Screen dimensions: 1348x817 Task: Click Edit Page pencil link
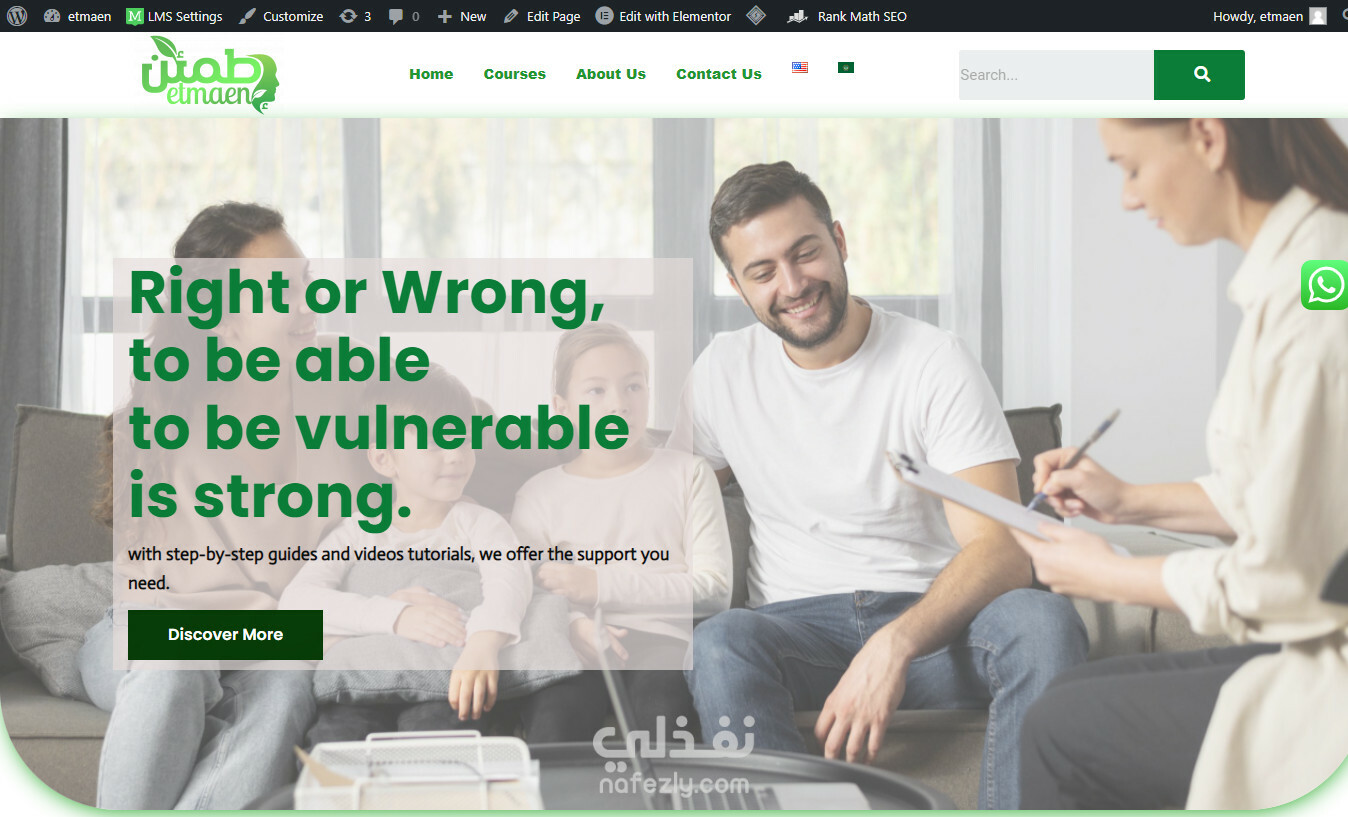pos(541,16)
